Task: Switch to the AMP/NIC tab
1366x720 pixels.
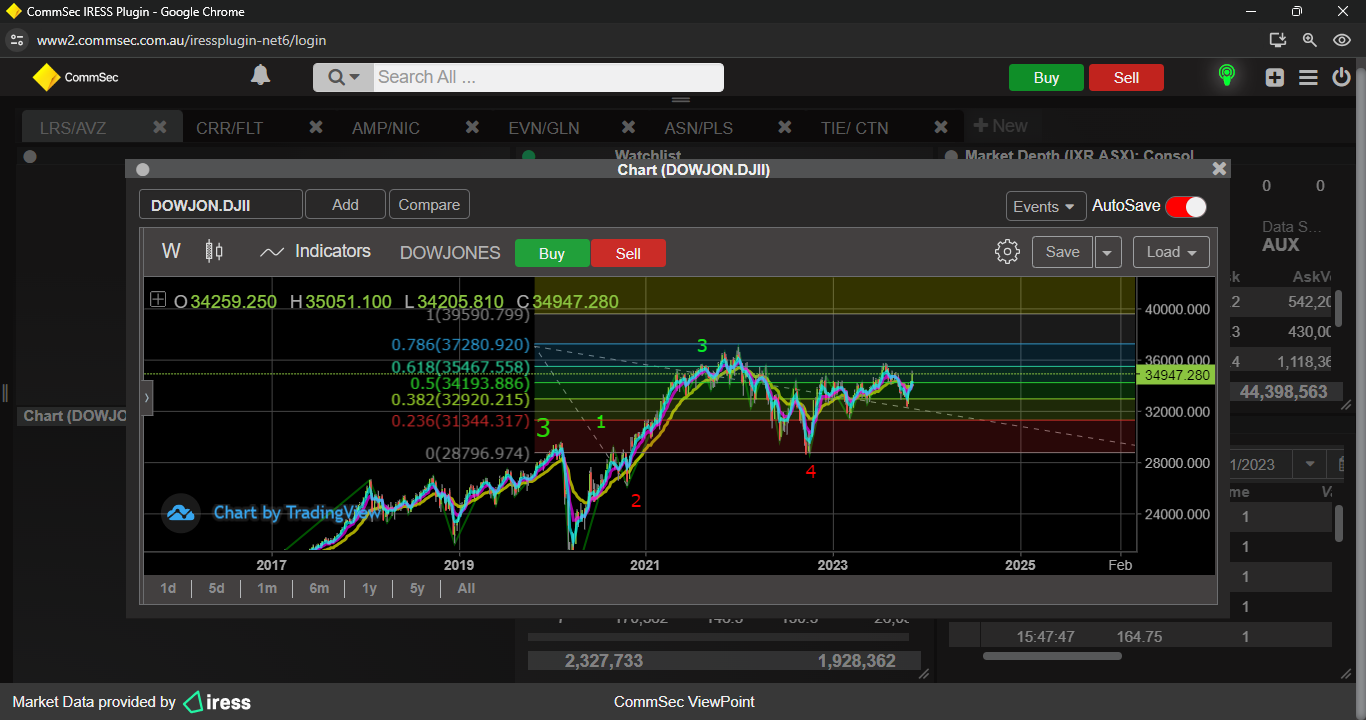Action: (x=386, y=128)
